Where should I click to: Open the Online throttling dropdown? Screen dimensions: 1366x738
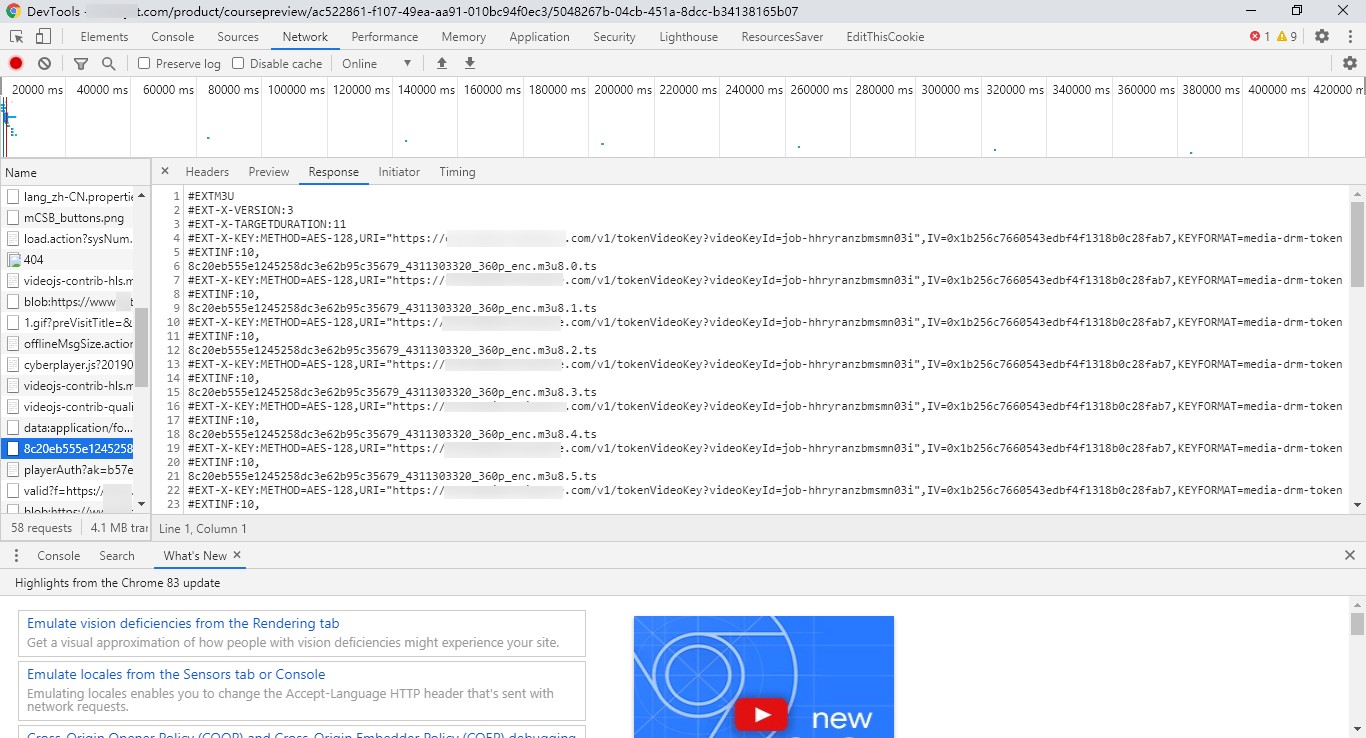click(x=377, y=63)
